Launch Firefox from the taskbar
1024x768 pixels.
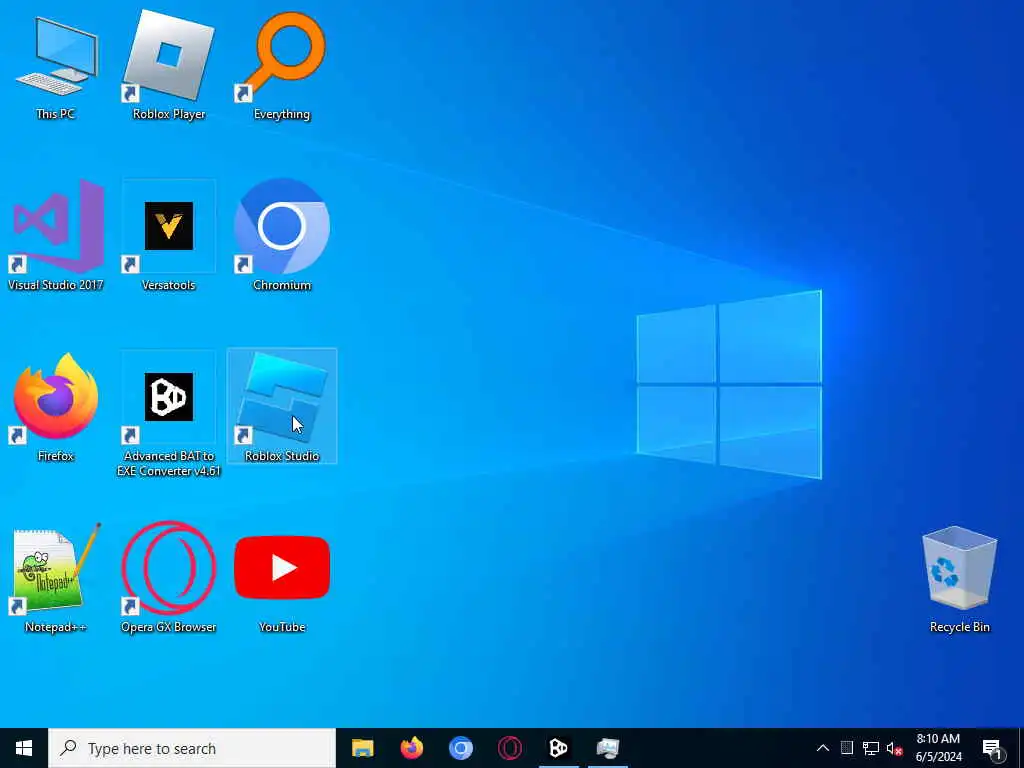(x=411, y=748)
